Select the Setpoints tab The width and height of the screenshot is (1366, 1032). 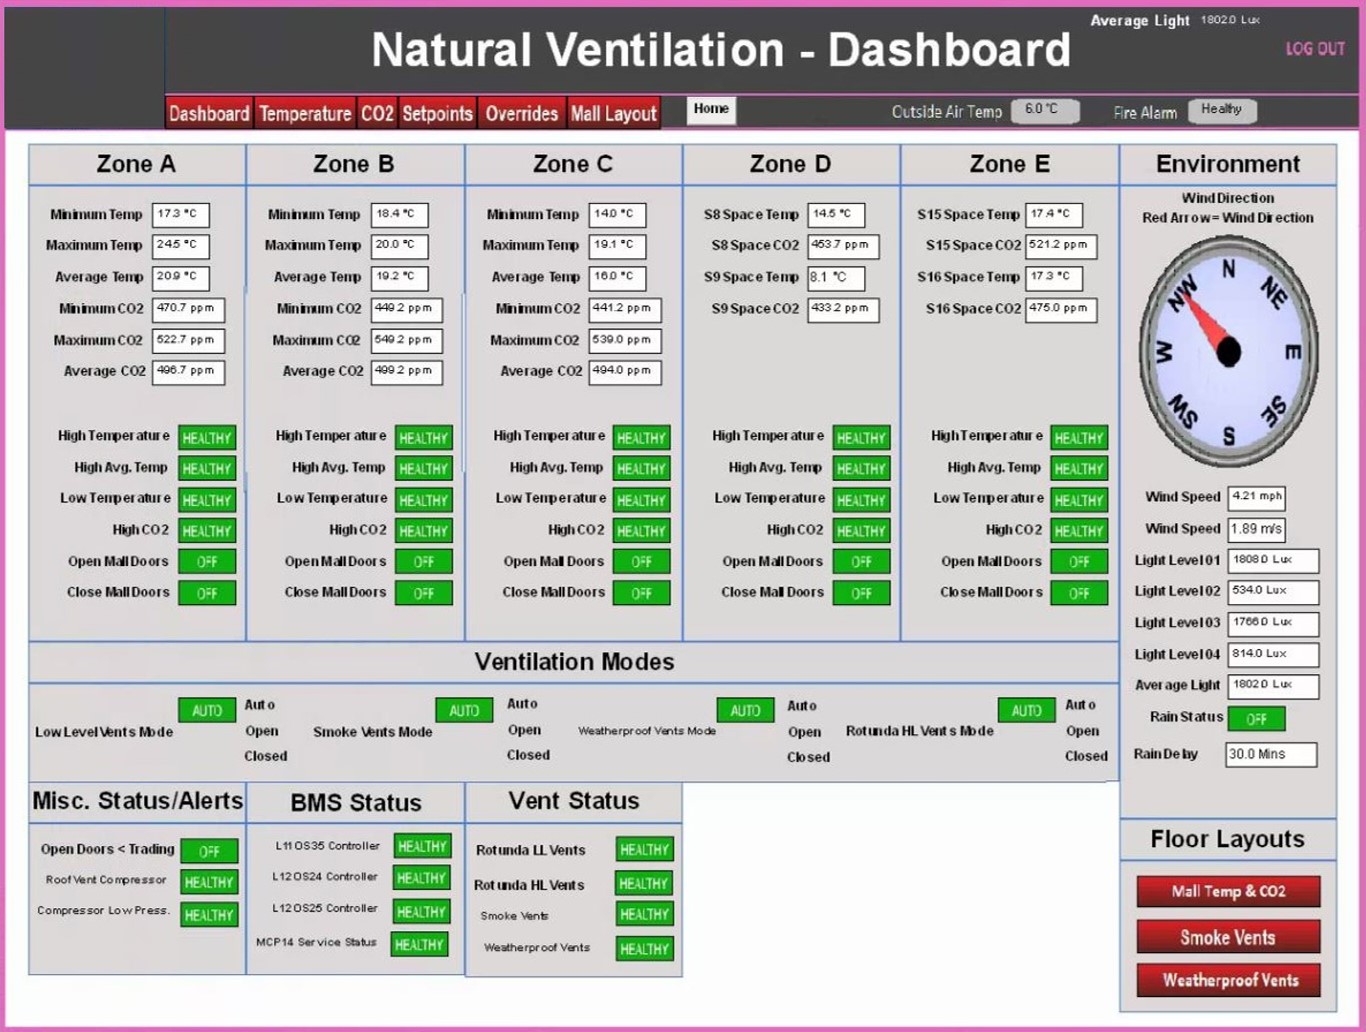438,113
